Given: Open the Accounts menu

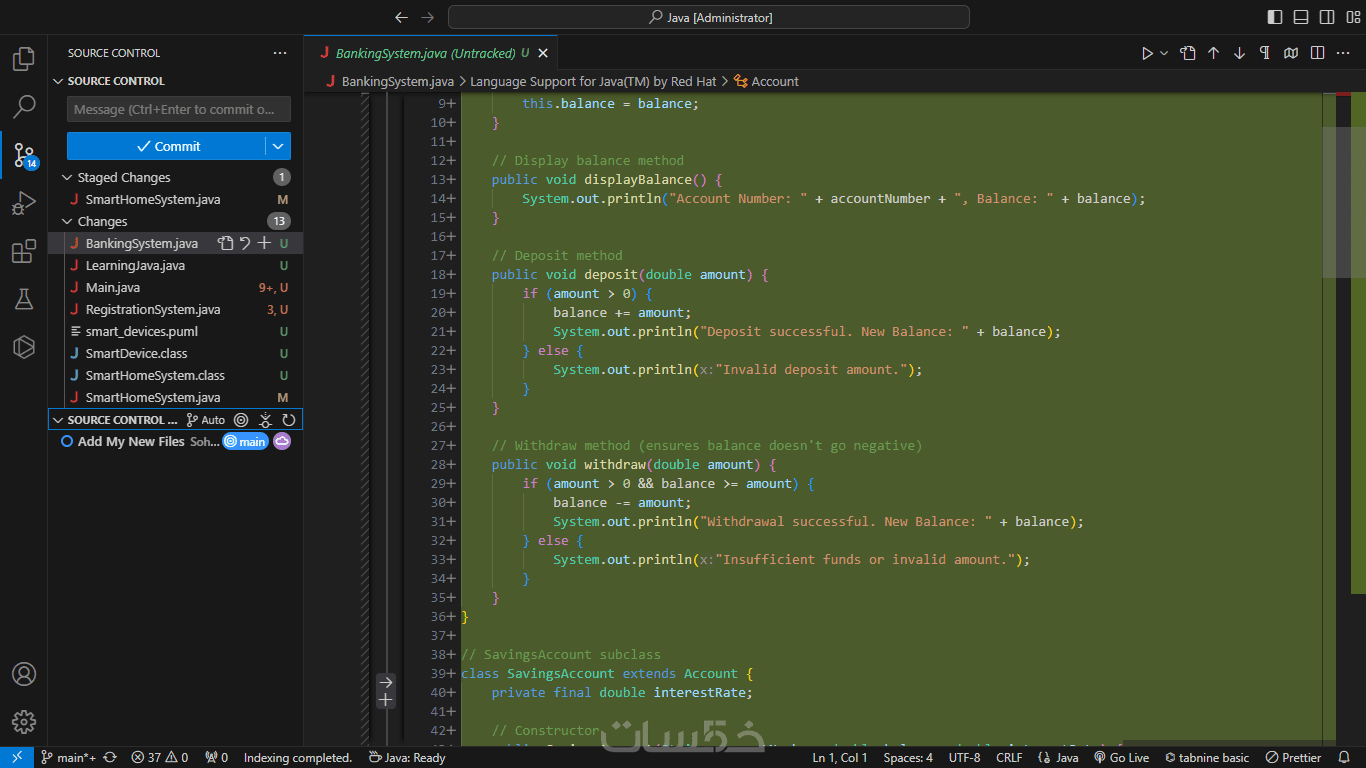Looking at the screenshot, I should tap(24, 674).
